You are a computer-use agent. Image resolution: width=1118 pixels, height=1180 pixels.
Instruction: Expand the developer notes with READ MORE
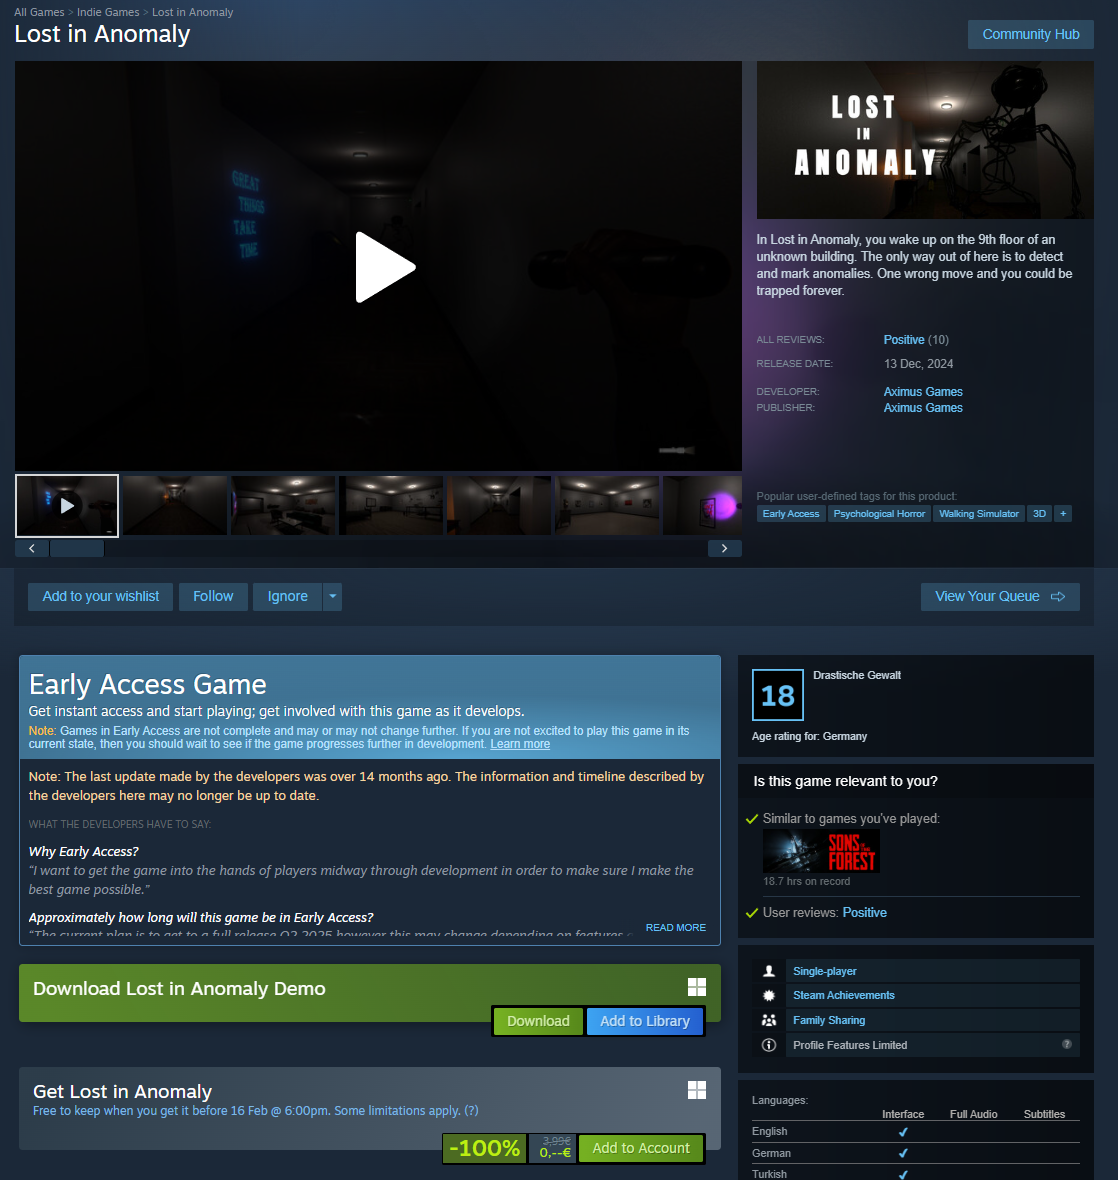click(x=675, y=928)
